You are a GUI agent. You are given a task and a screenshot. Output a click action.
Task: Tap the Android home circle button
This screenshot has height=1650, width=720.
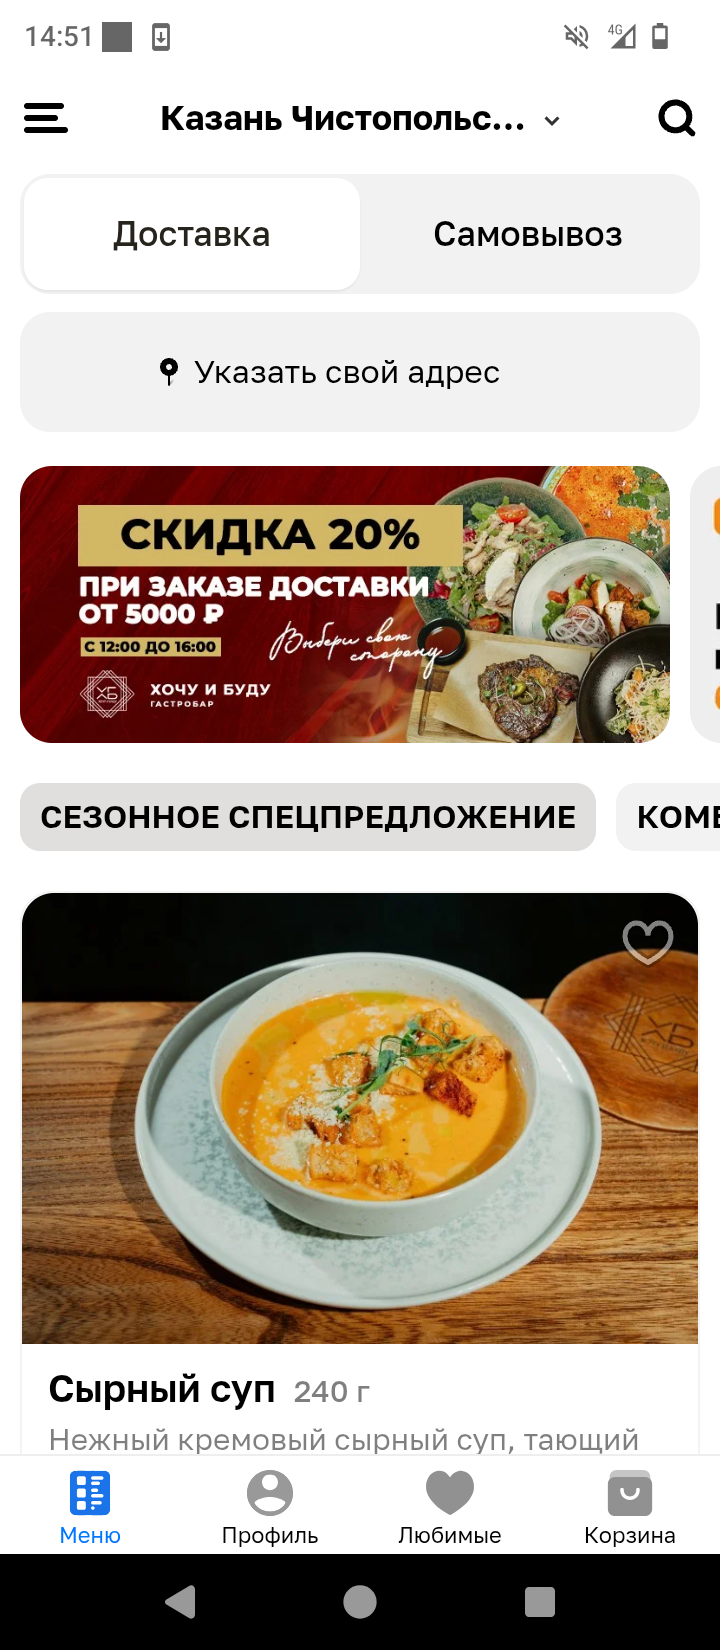point(360,1602)
